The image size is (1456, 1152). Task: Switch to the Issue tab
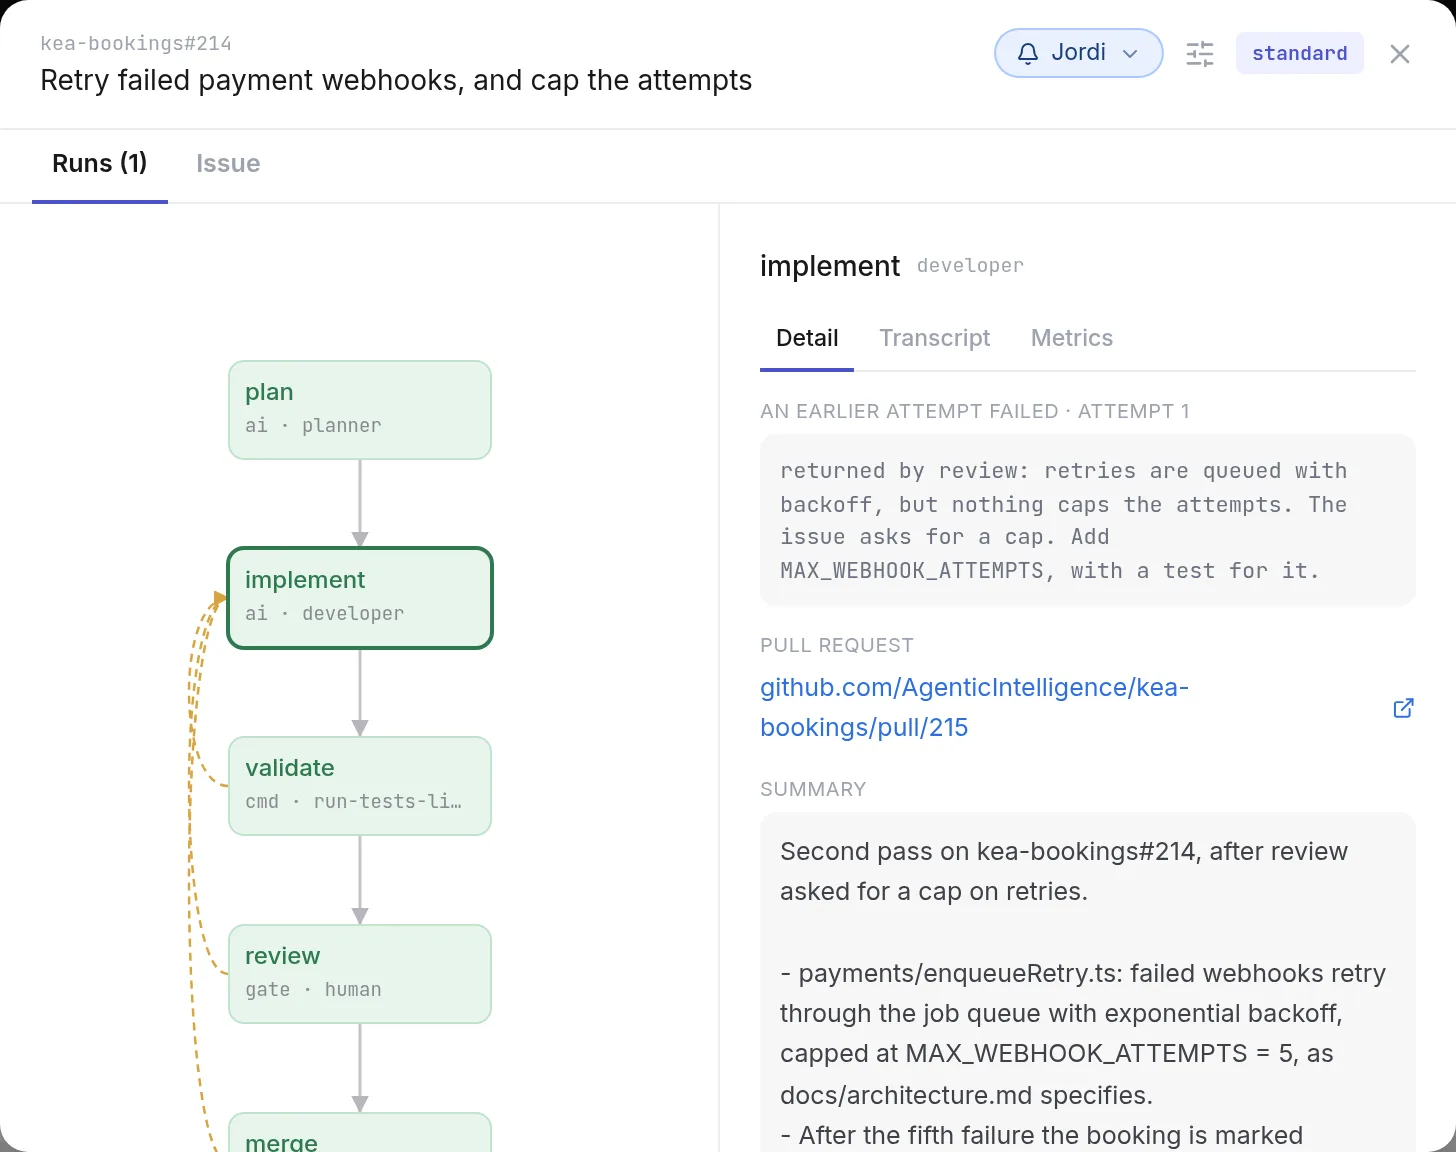pyautogui.click(x=228, y=164)
